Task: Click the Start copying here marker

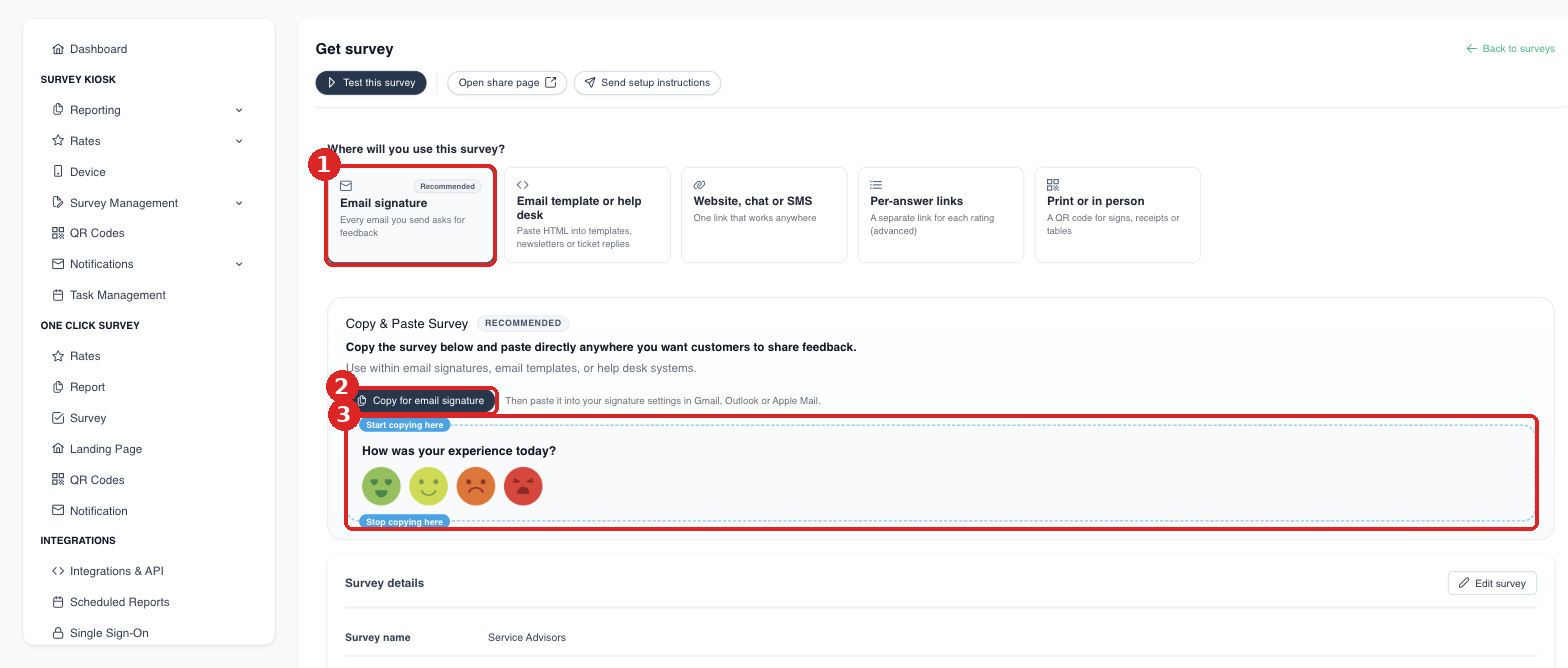Action: 404,425
